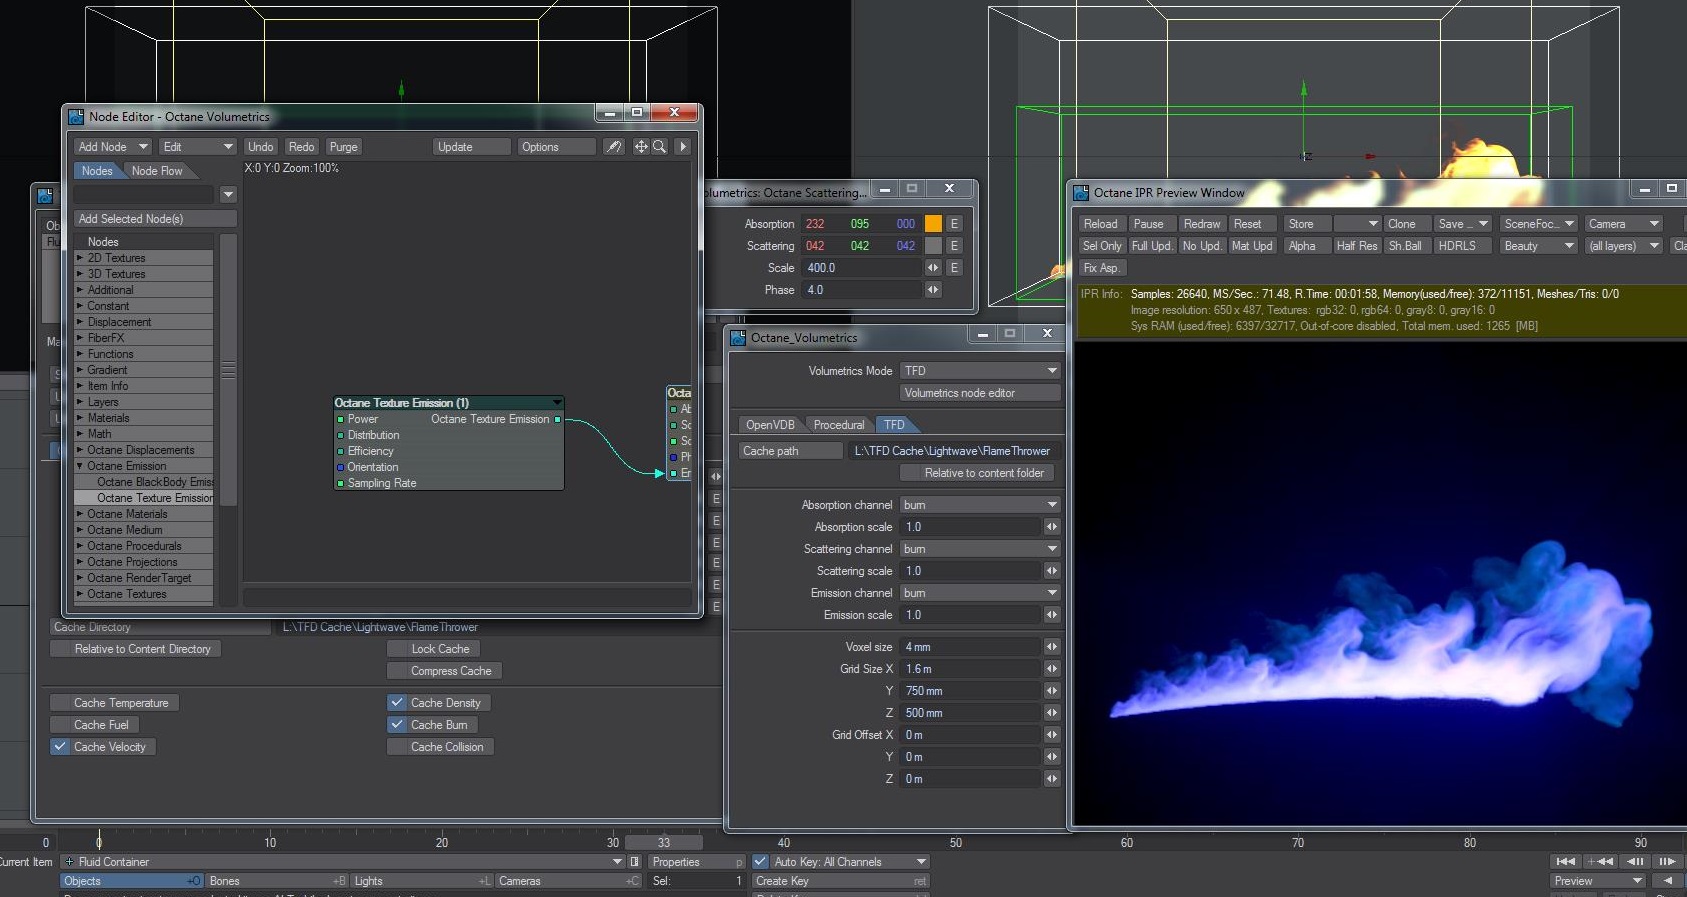Click the icon button next to Fluid Container dropdown
This screenshot has width=1687, height=897.
click(634, 862)
